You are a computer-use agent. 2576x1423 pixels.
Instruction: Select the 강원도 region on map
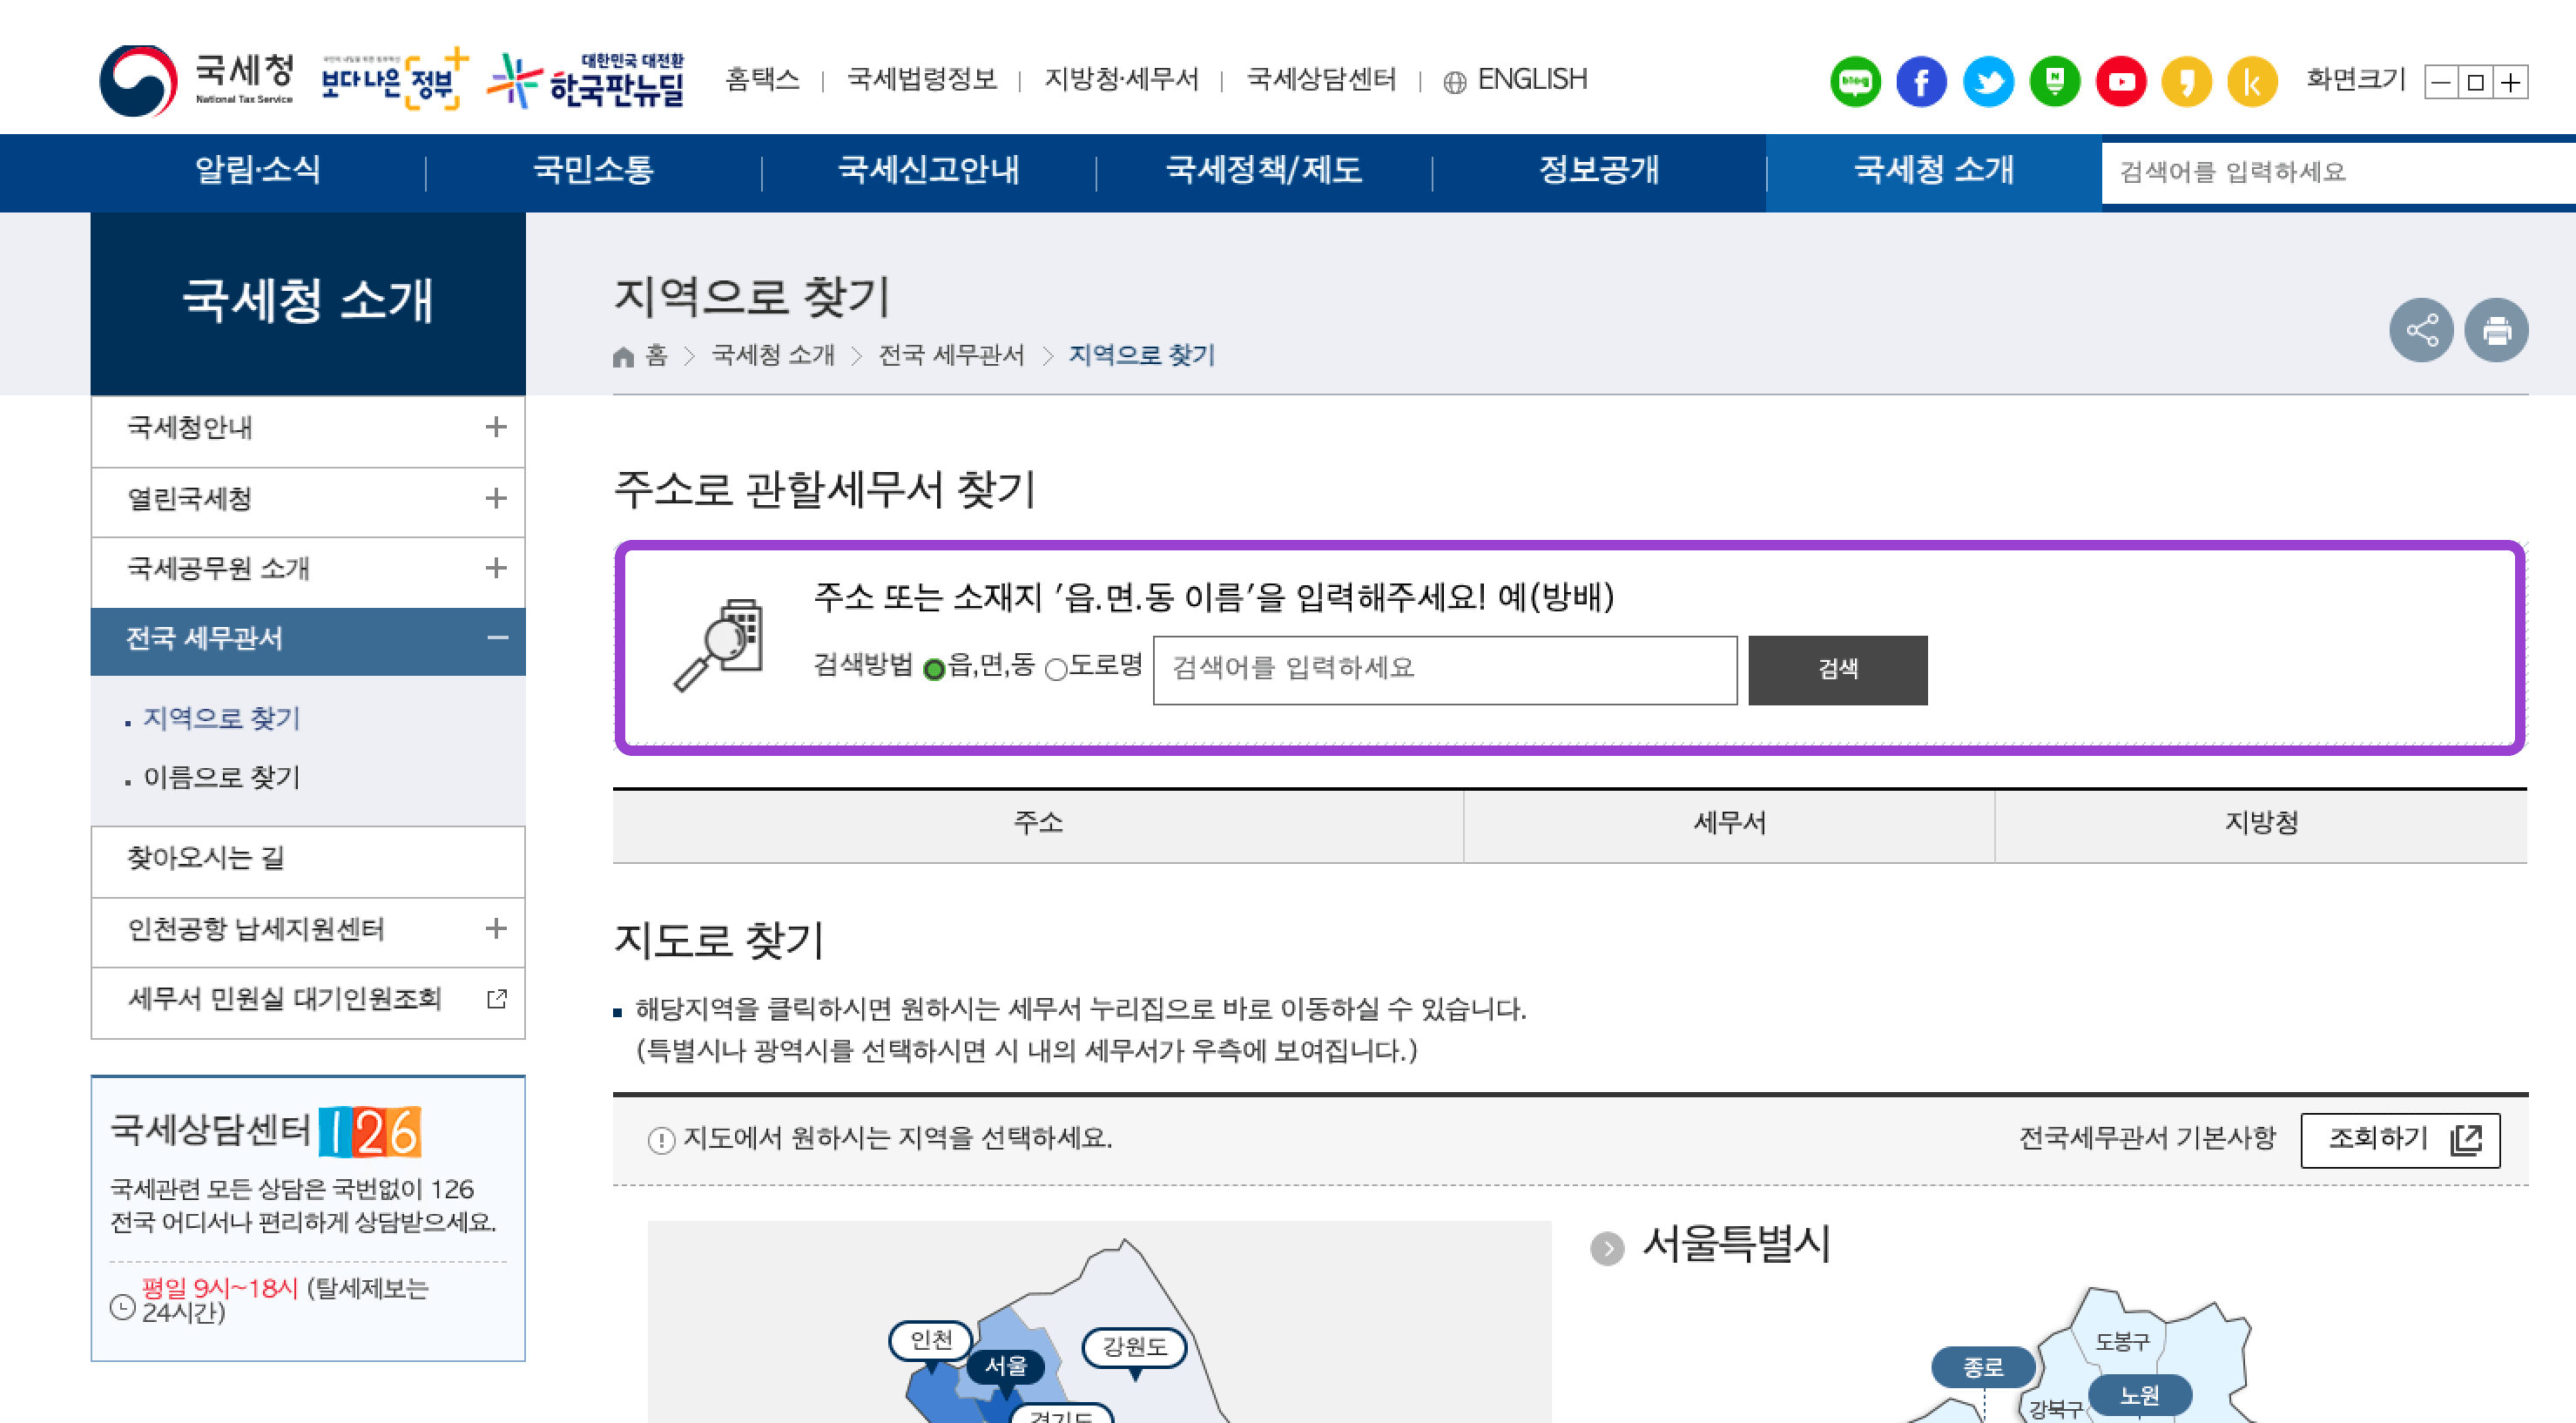coord(1134,1346)
